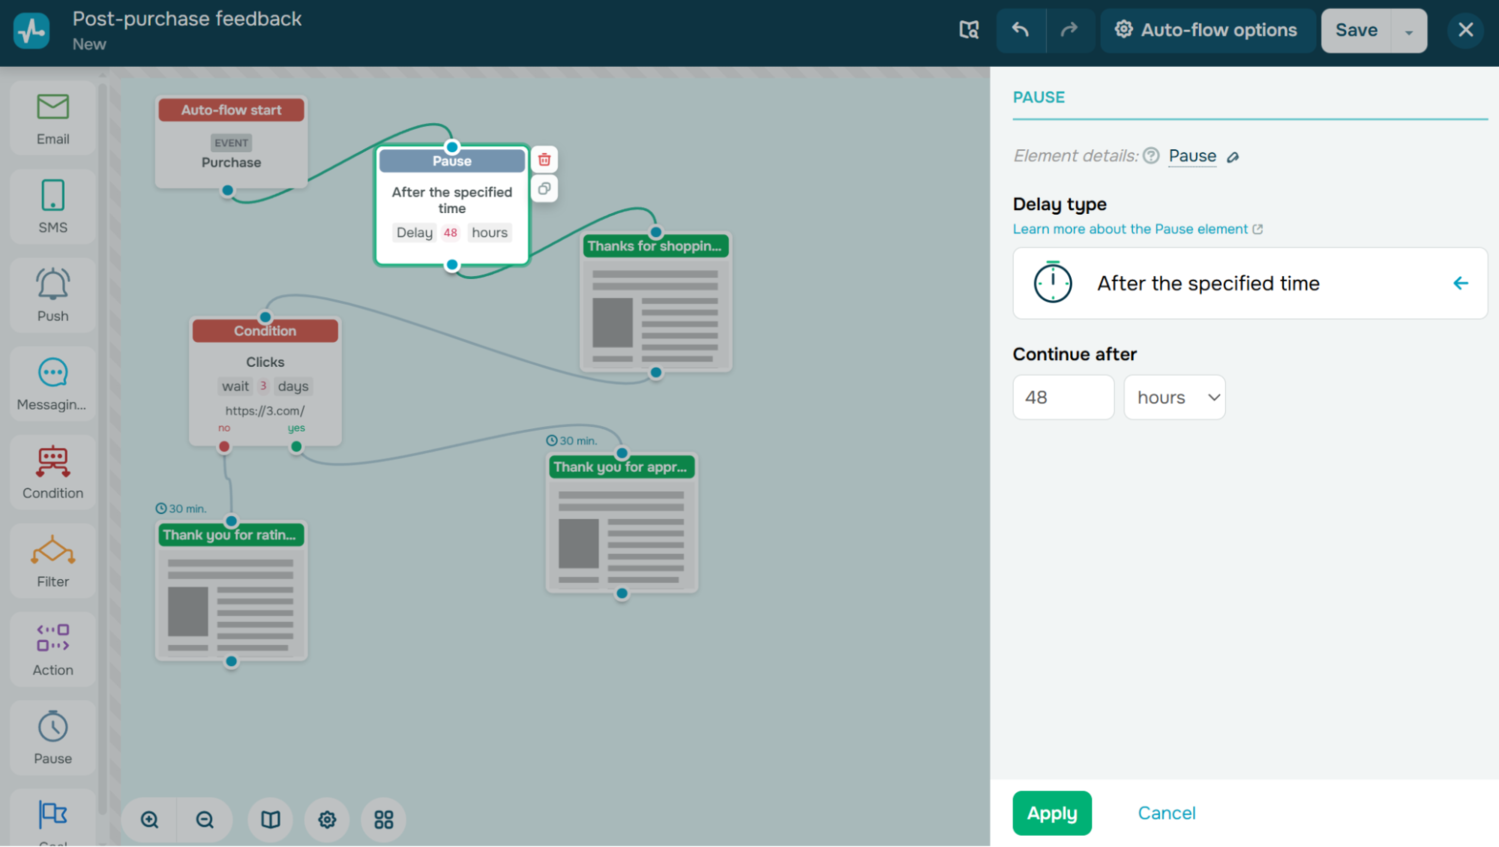Image resolution: width=1499 pixels, height=847 pixels.
Task: Select the Push notification element
Action: [x=53, y=295]
